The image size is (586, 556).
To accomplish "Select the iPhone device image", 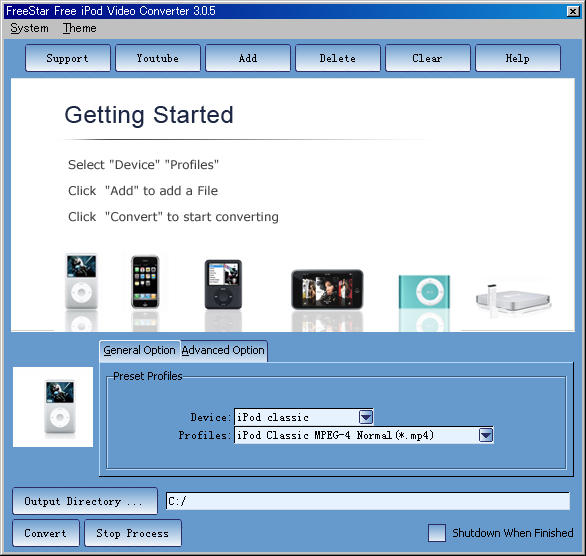I will point(145,282).
